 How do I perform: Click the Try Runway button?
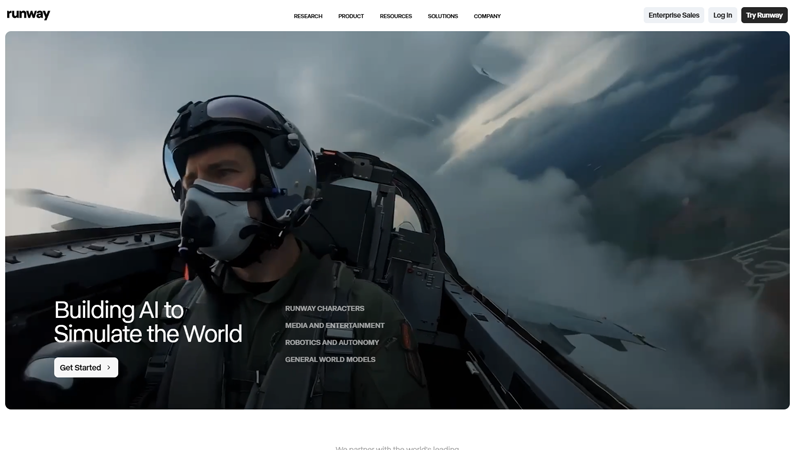(x=764, y=15)
